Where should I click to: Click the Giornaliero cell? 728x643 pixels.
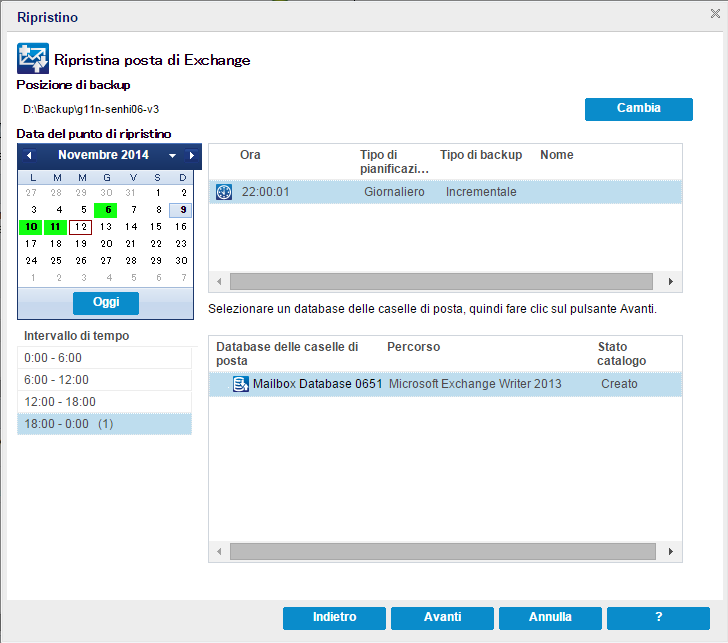click(x=394, y=192)
